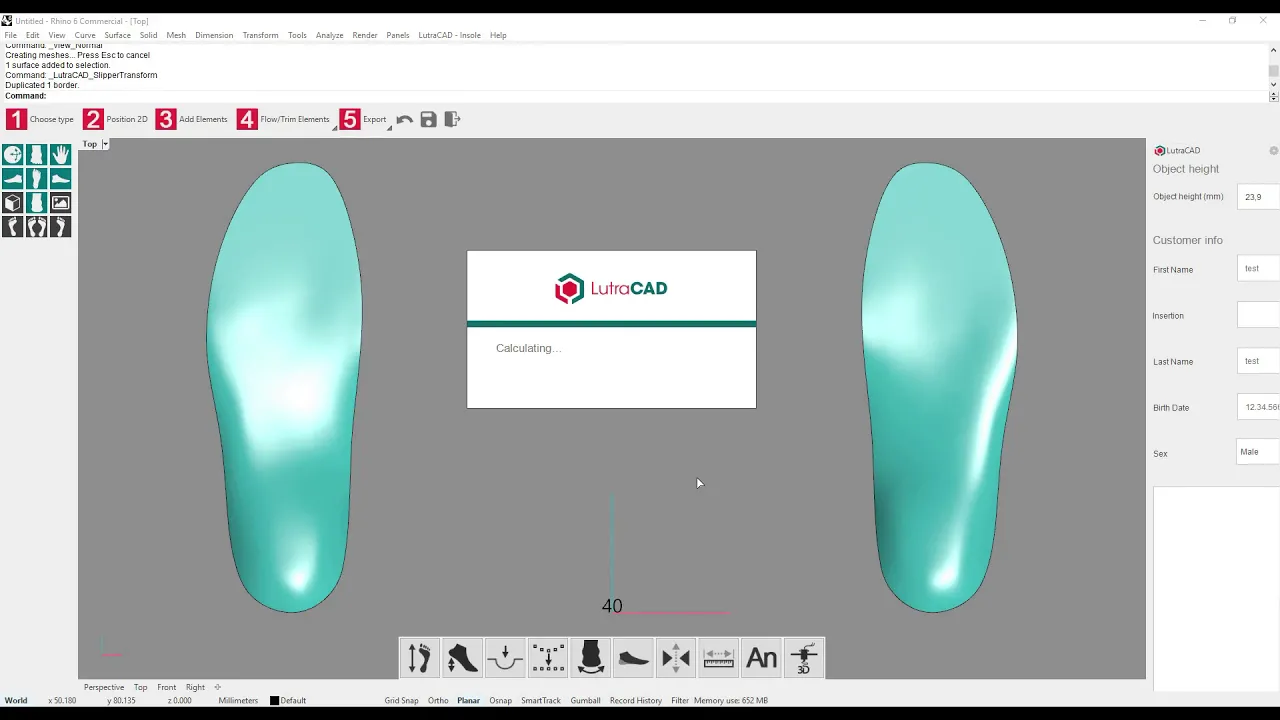Open the LutraCAD - Insole menu
The image size is (1280, 720).
click(x=449, y=35)
